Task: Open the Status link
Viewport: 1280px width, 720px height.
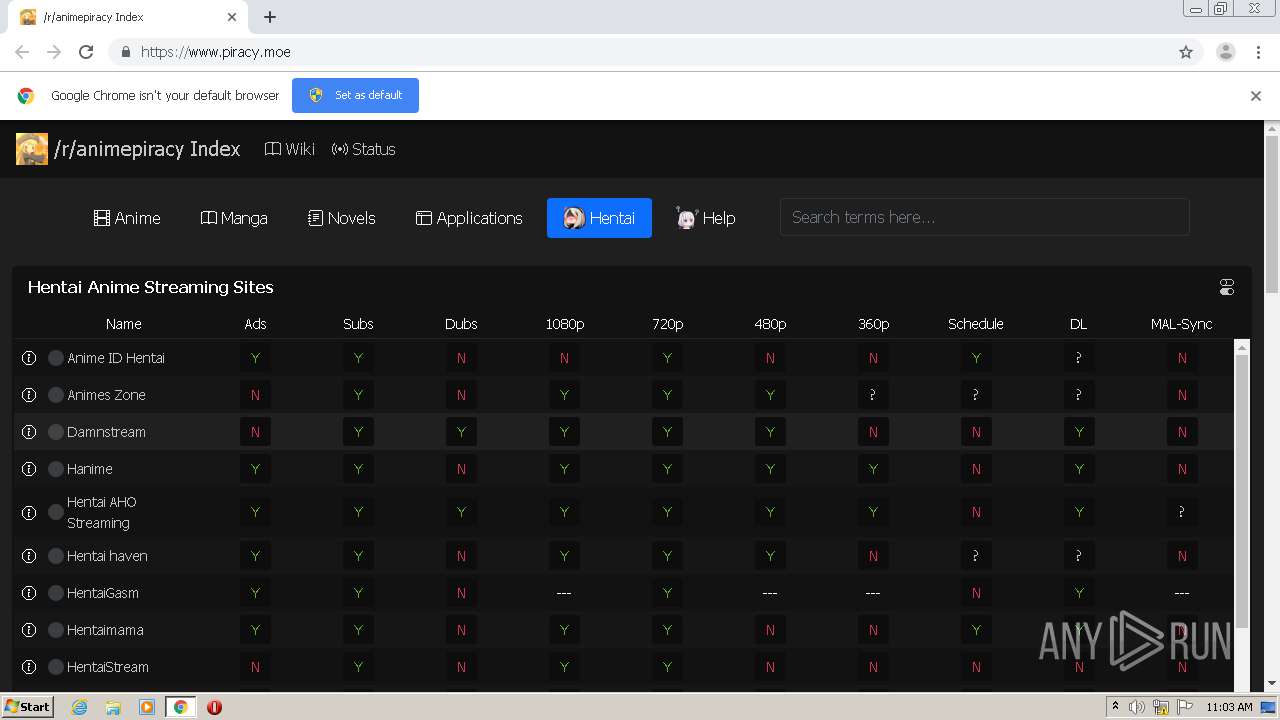Action: tap(364, 149)
